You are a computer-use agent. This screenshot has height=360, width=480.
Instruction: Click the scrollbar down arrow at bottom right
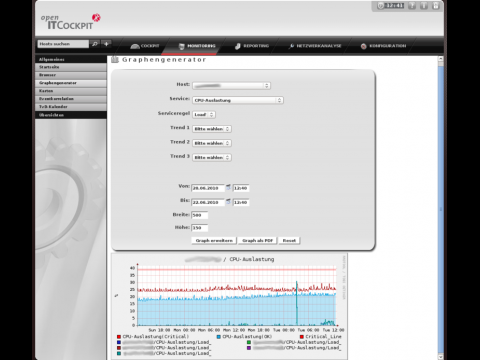click(x=441, y=357)
